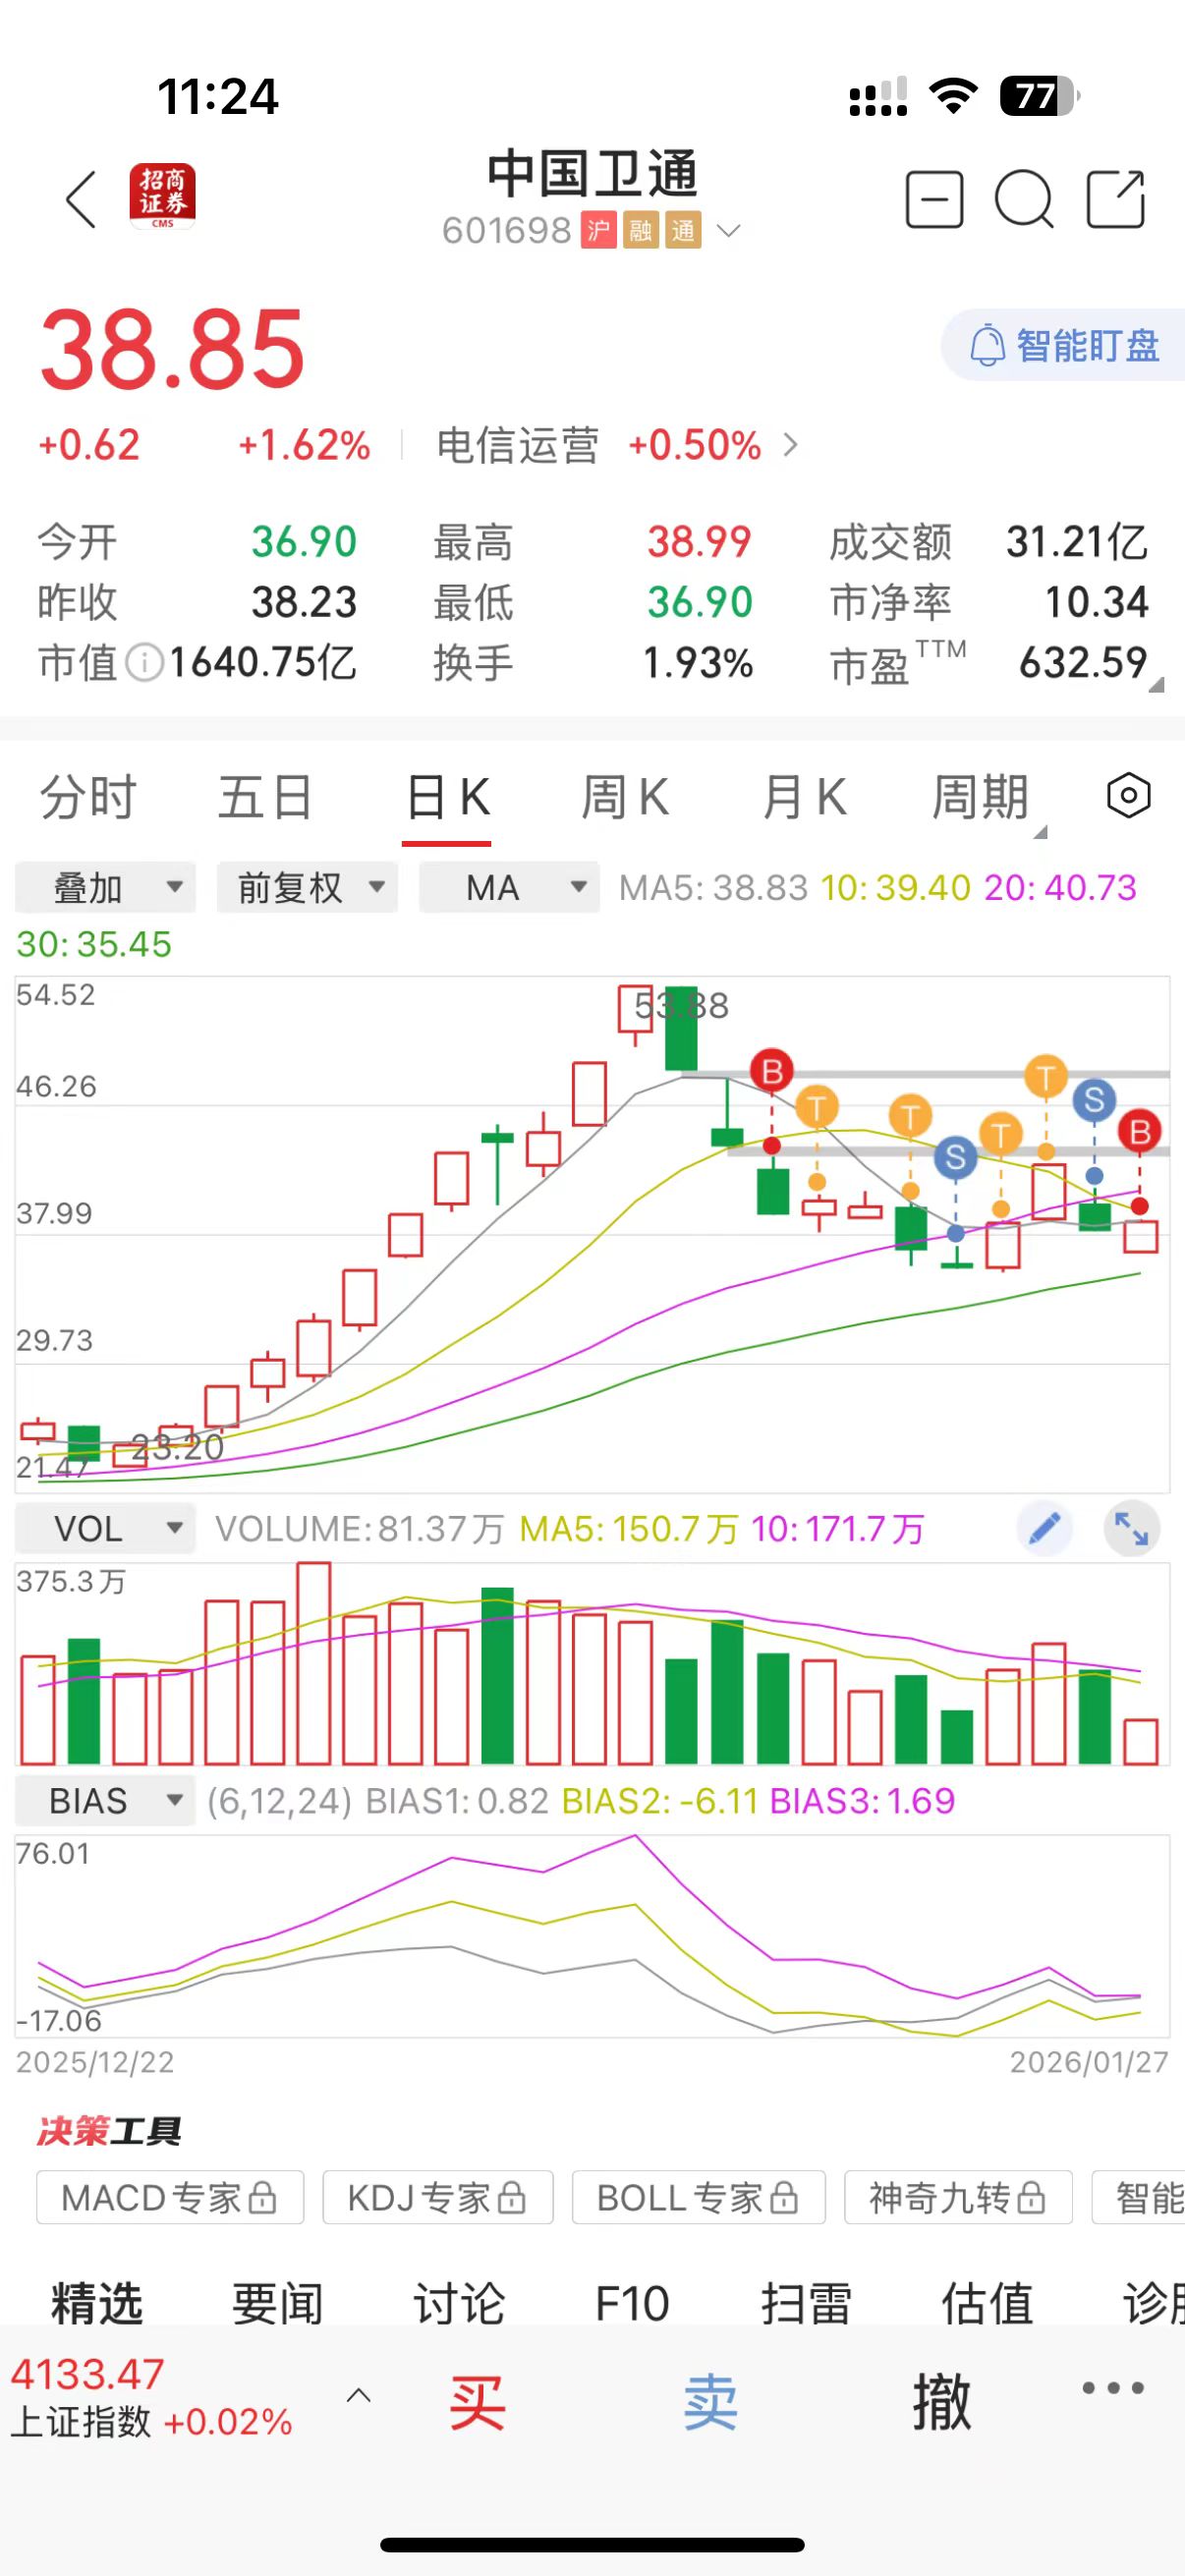This screenshot has width=1185, height=2576.
Task: Open KDJ专家 locked tool
Action: pos(438,2197)
